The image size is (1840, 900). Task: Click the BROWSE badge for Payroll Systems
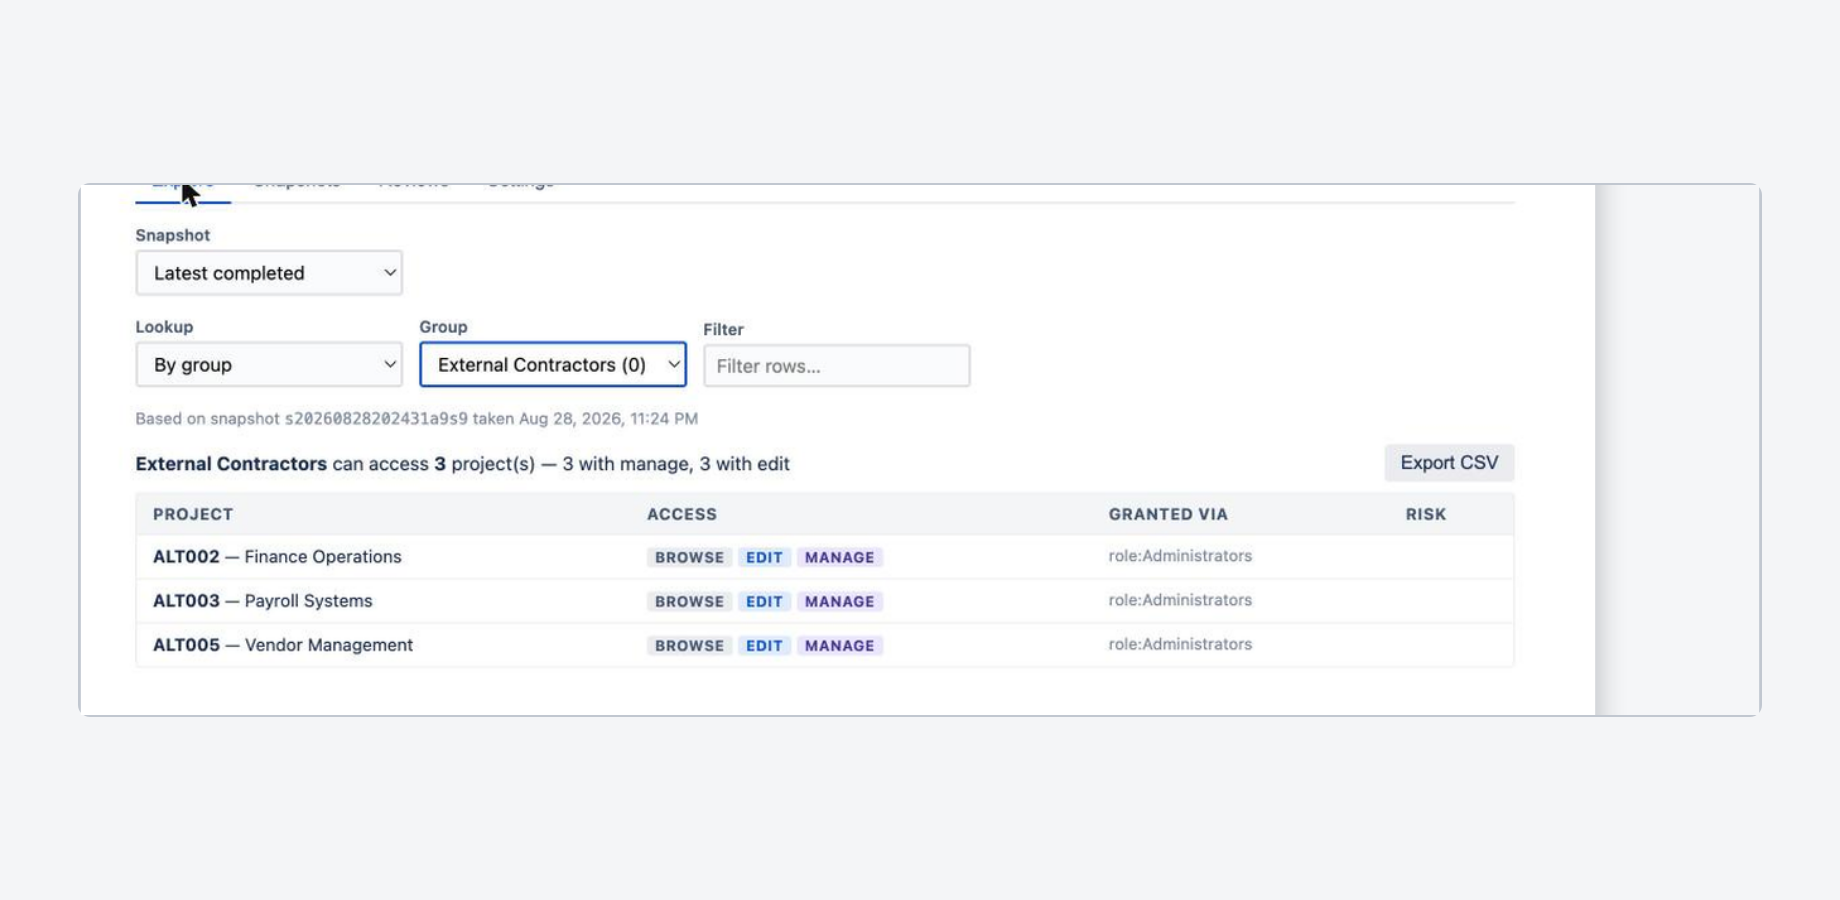pyautogui.click(x=689, y=602)
